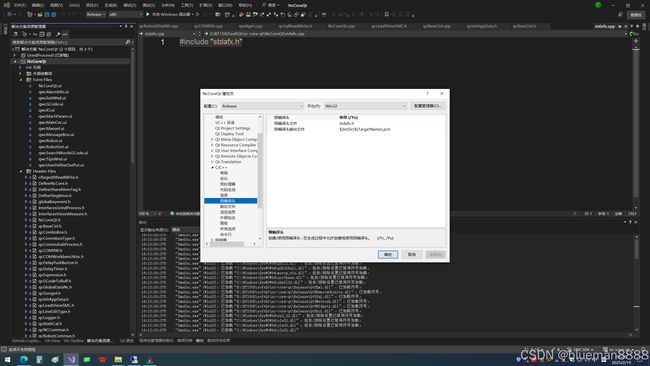Click the green status indicator at top right
650x366 pixels.
598,5
